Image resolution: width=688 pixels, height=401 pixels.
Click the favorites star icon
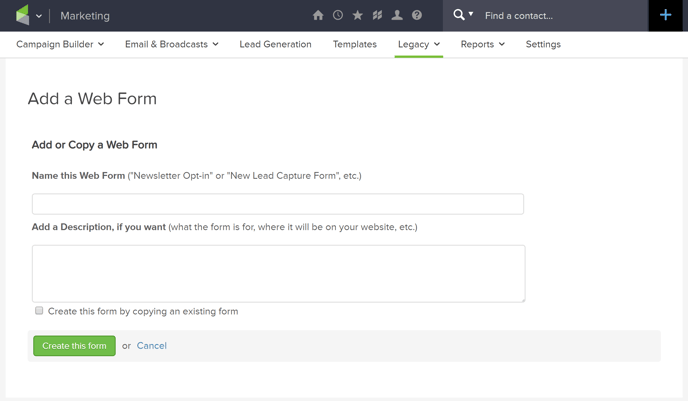tap(358, 15)
